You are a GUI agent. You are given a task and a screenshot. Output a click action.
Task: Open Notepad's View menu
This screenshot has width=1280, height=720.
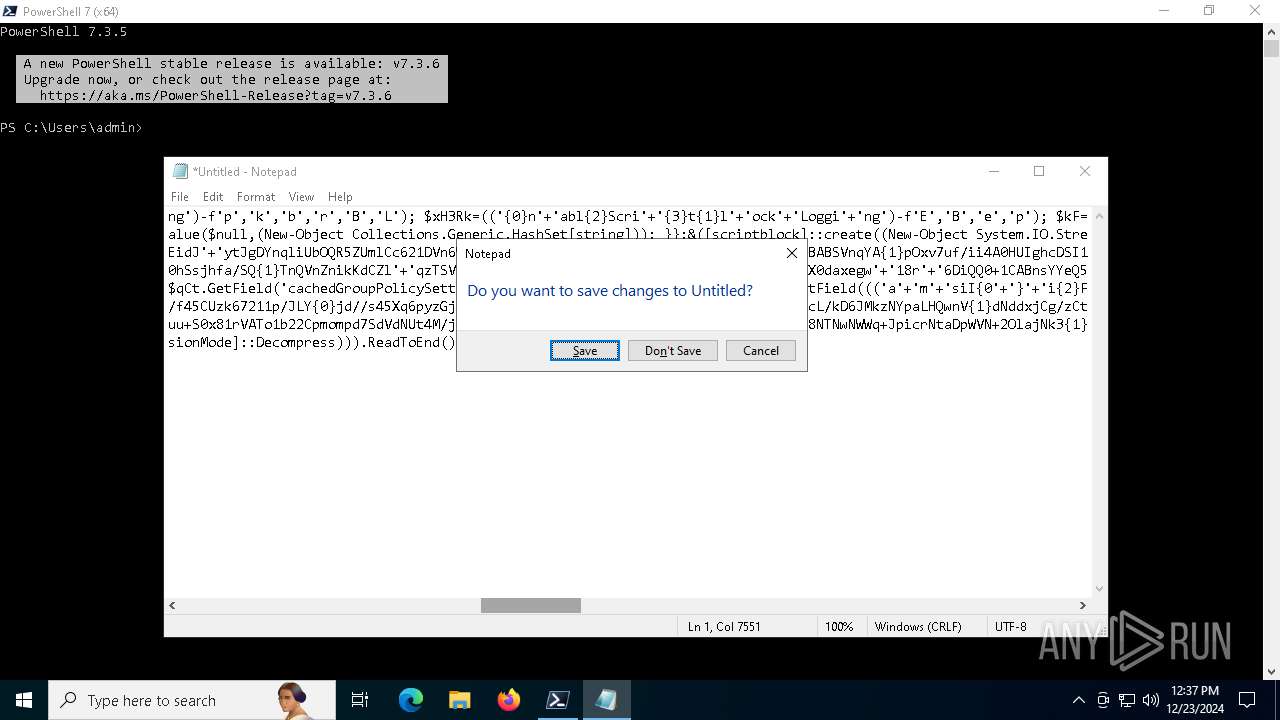pos(301,197)
